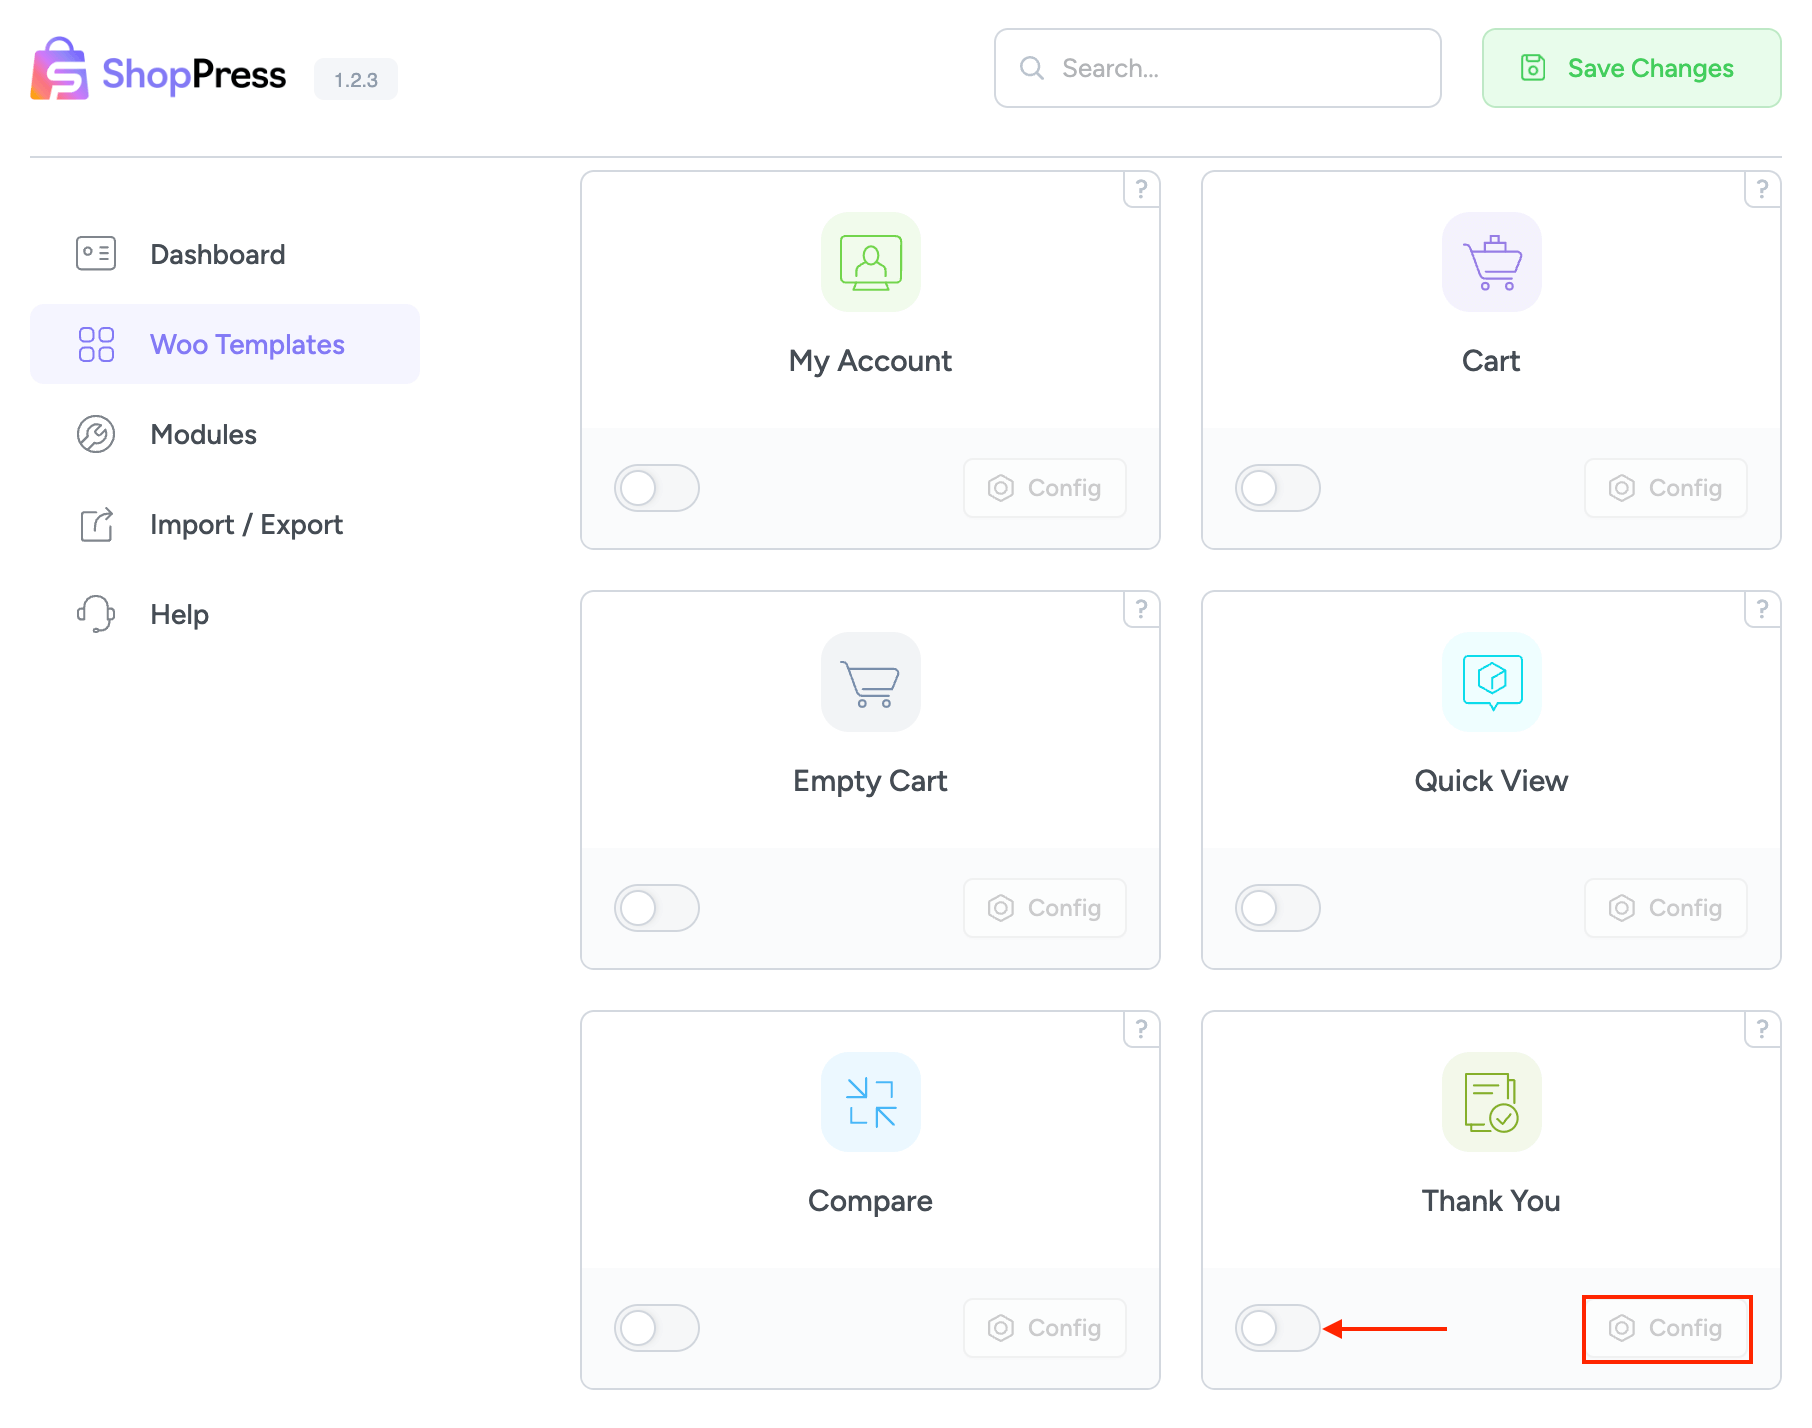Turn on the Cart template switch
The width and height of the screenshot is (1812, 1428).
pos(1277,488)
